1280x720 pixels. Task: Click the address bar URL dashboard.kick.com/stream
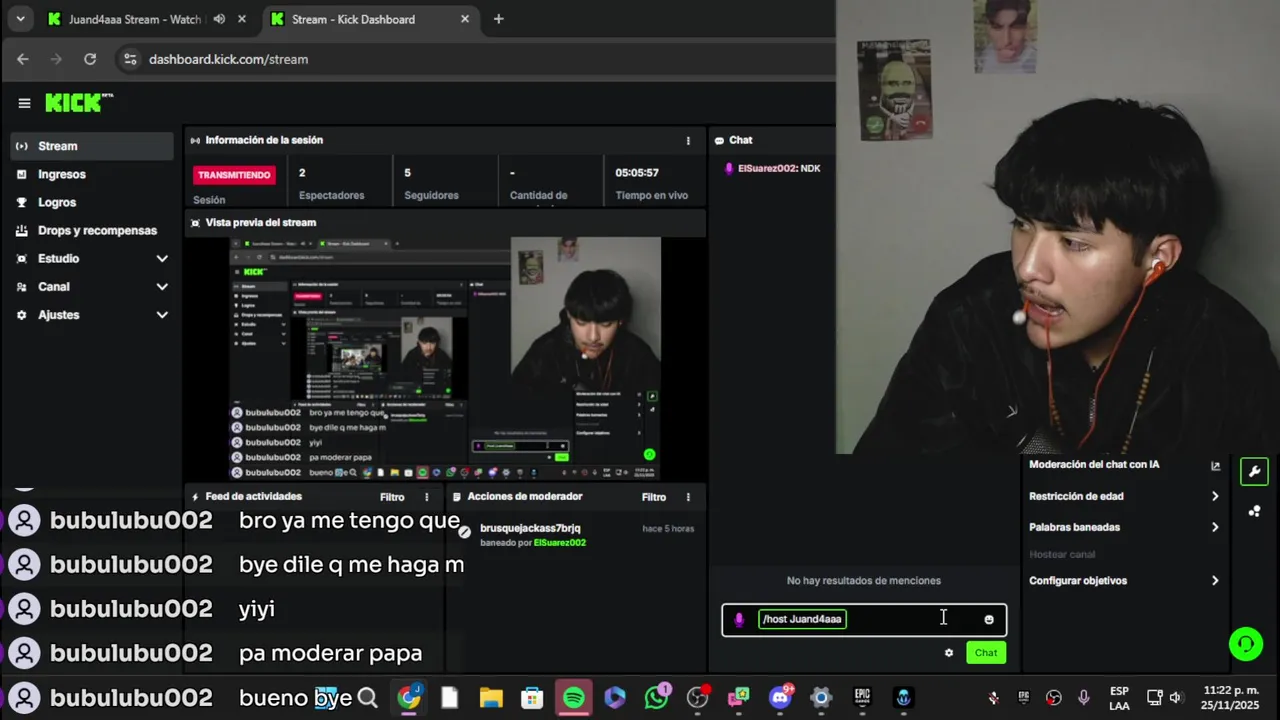point(229,60)
